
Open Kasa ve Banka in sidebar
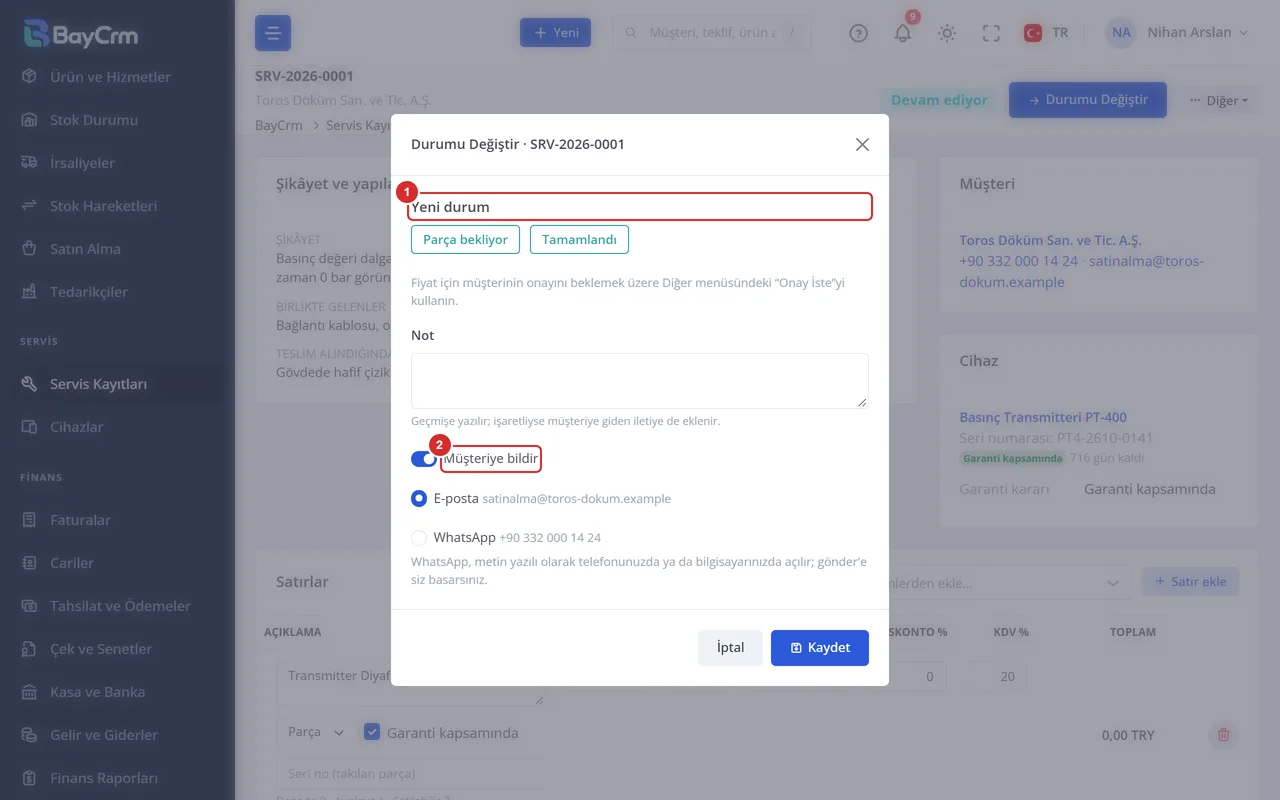(97, 692)
